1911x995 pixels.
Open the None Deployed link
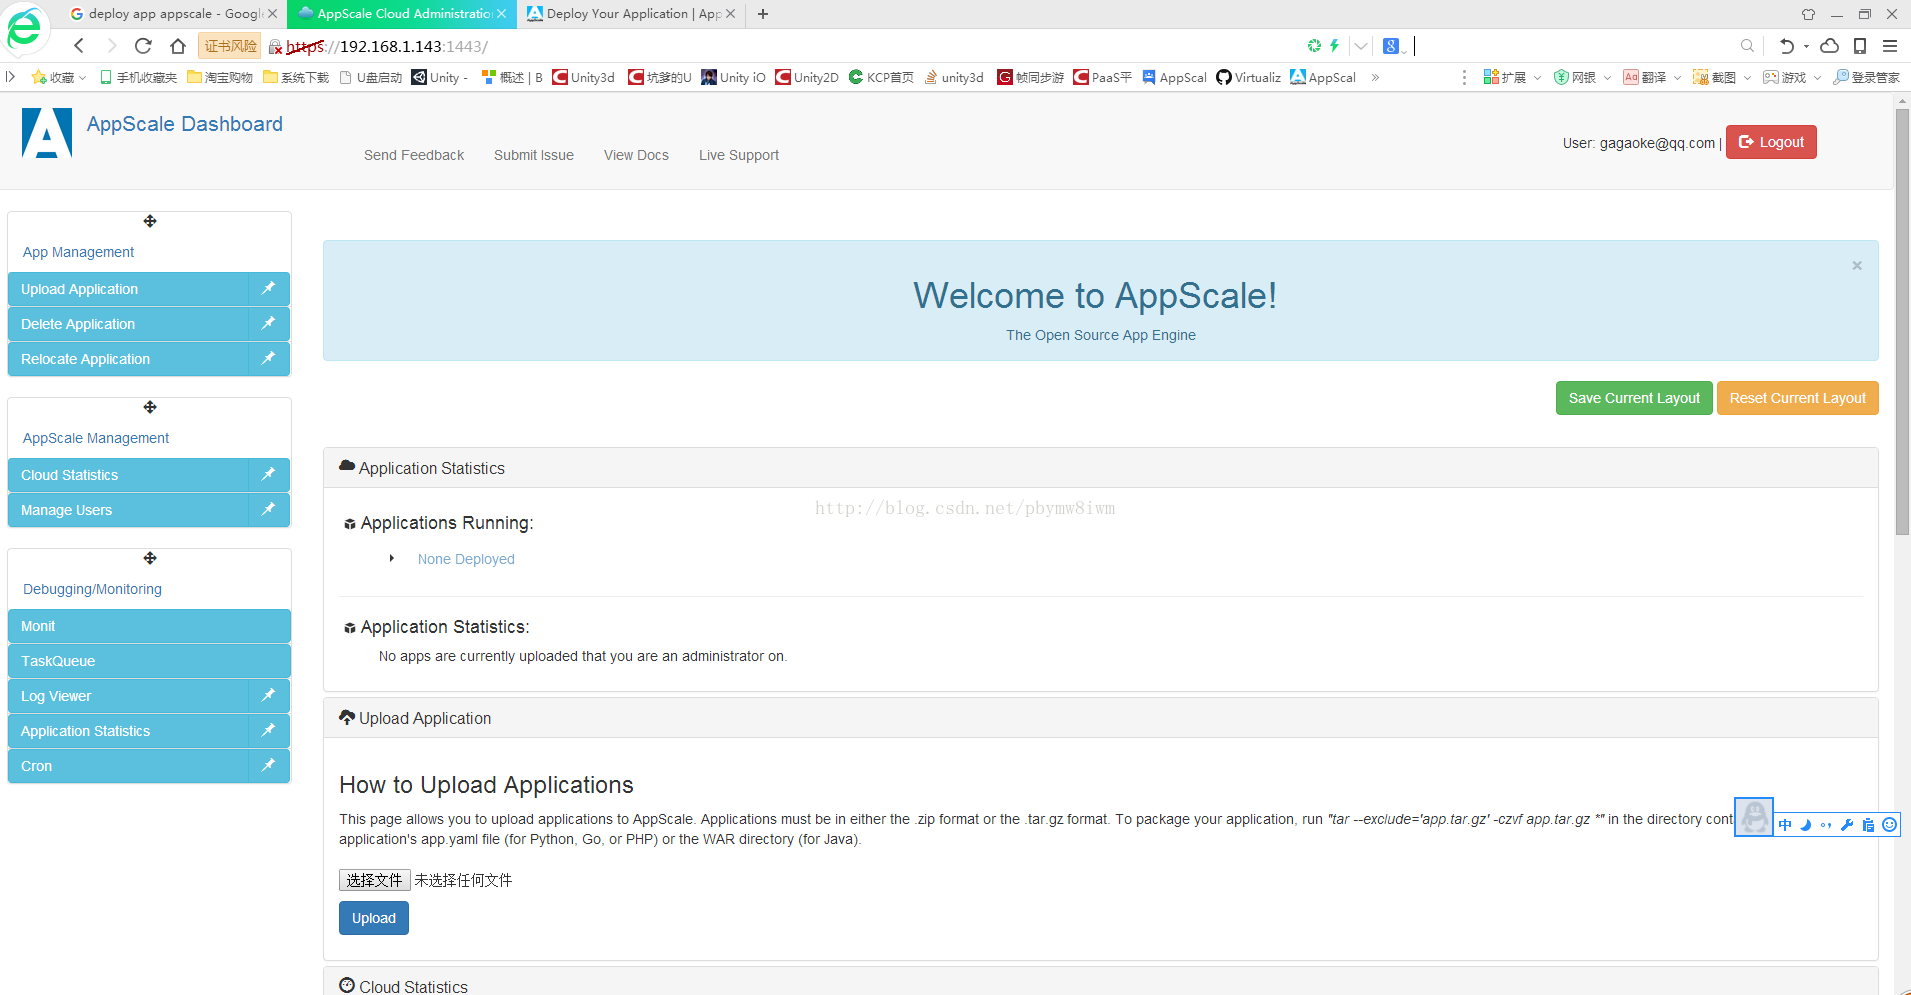[x=466, y=559]
